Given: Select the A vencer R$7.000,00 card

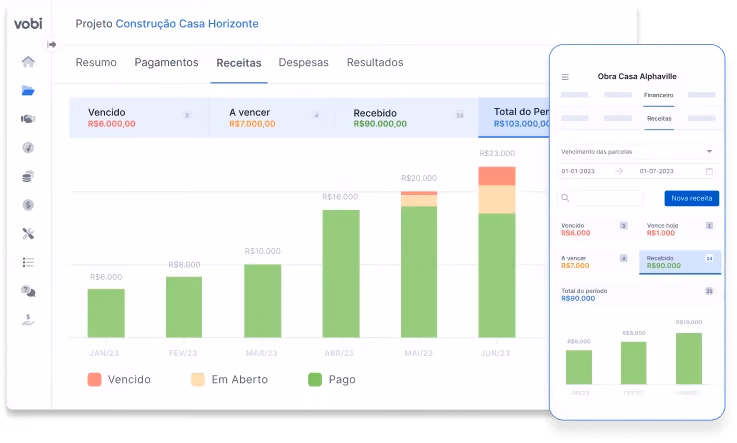Looking at the screenshot, I should click(x=273, y=117).
